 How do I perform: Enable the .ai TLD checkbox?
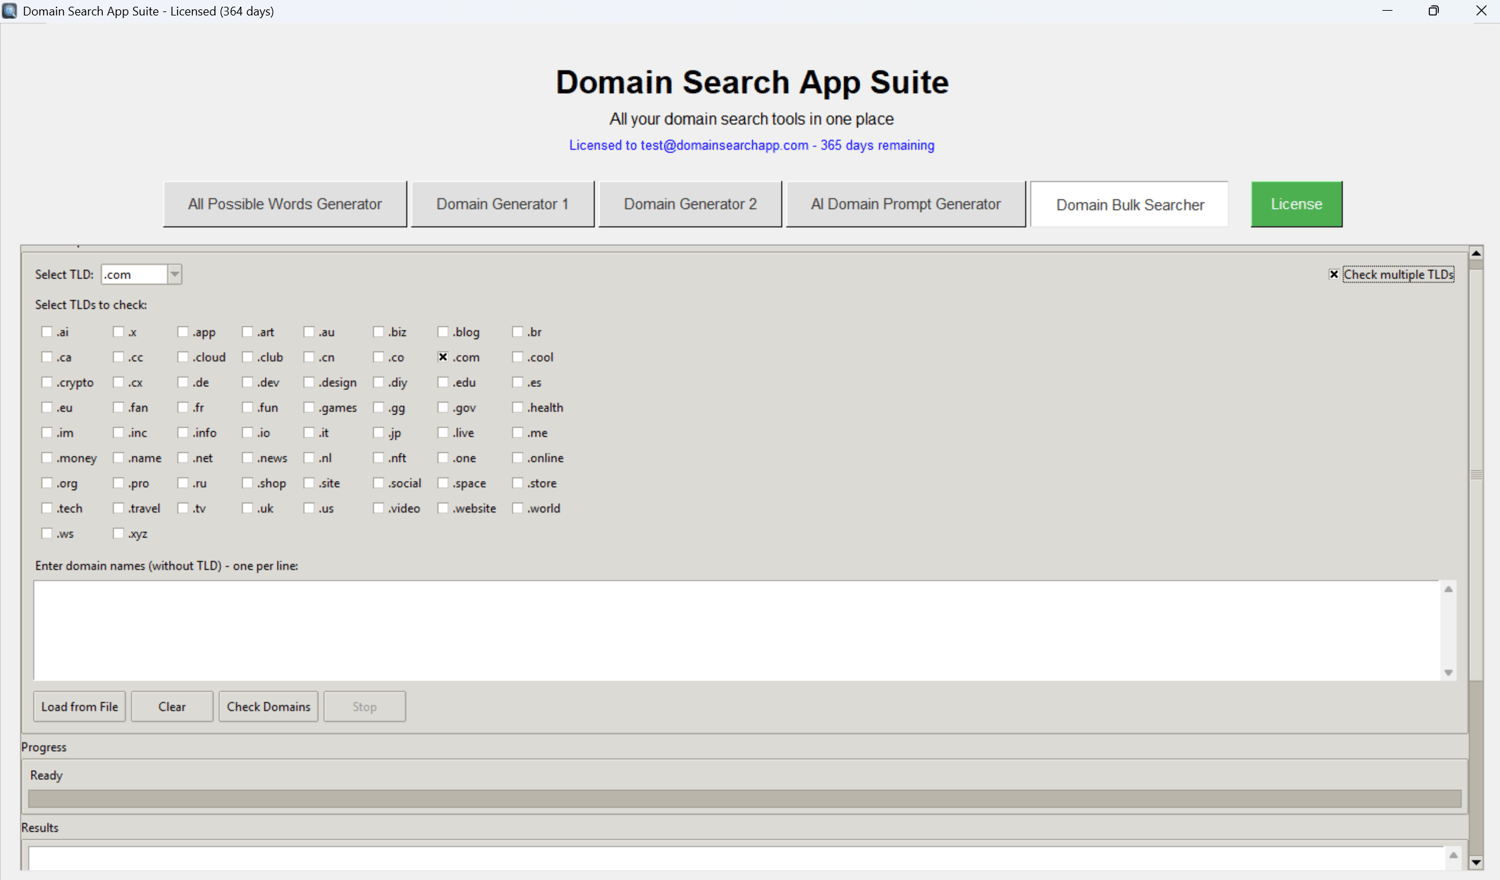[47, 332]
